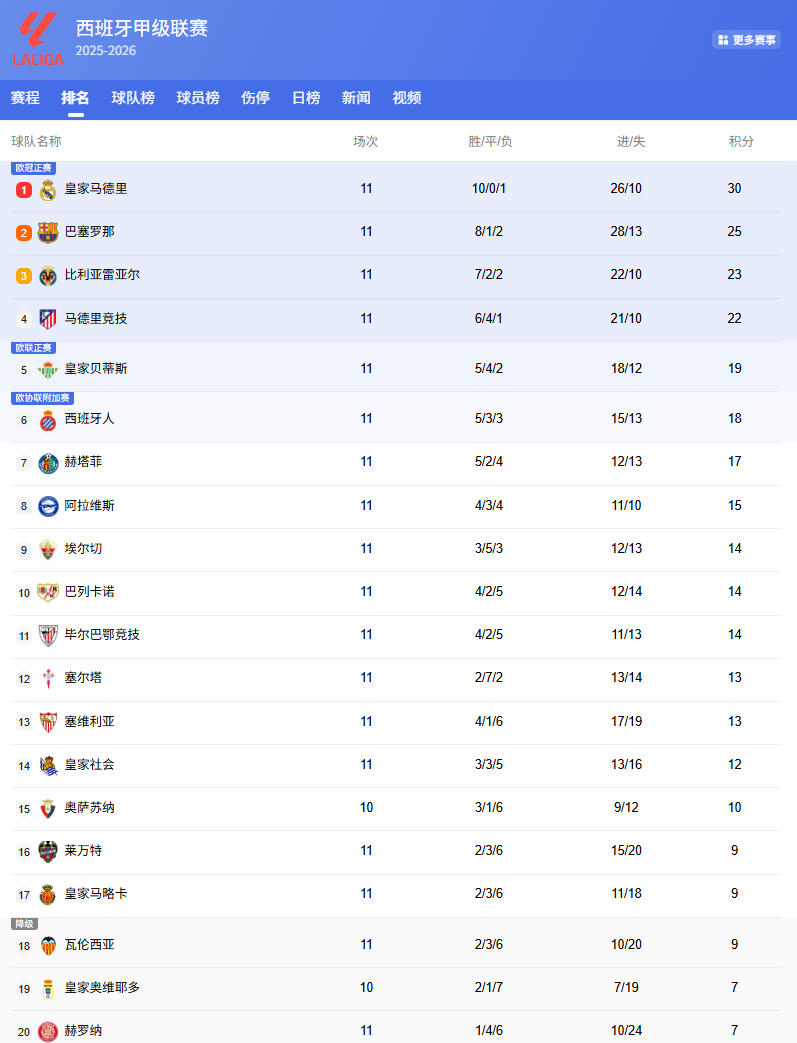The height and width of the screenshot is (1043, 797).
Task: Click the 更多赛事 button
Action: coord(746,40)
